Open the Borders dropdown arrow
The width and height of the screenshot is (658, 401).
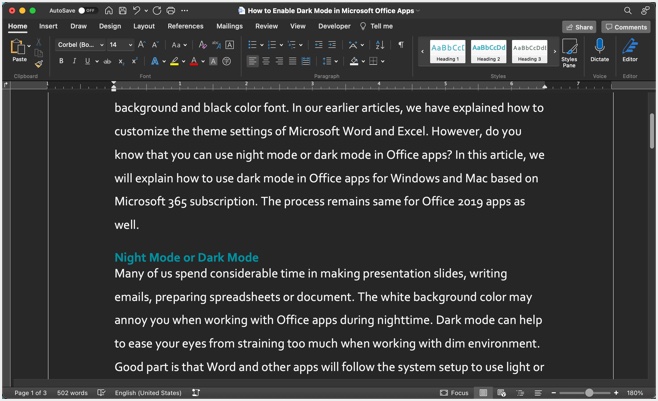383,62
